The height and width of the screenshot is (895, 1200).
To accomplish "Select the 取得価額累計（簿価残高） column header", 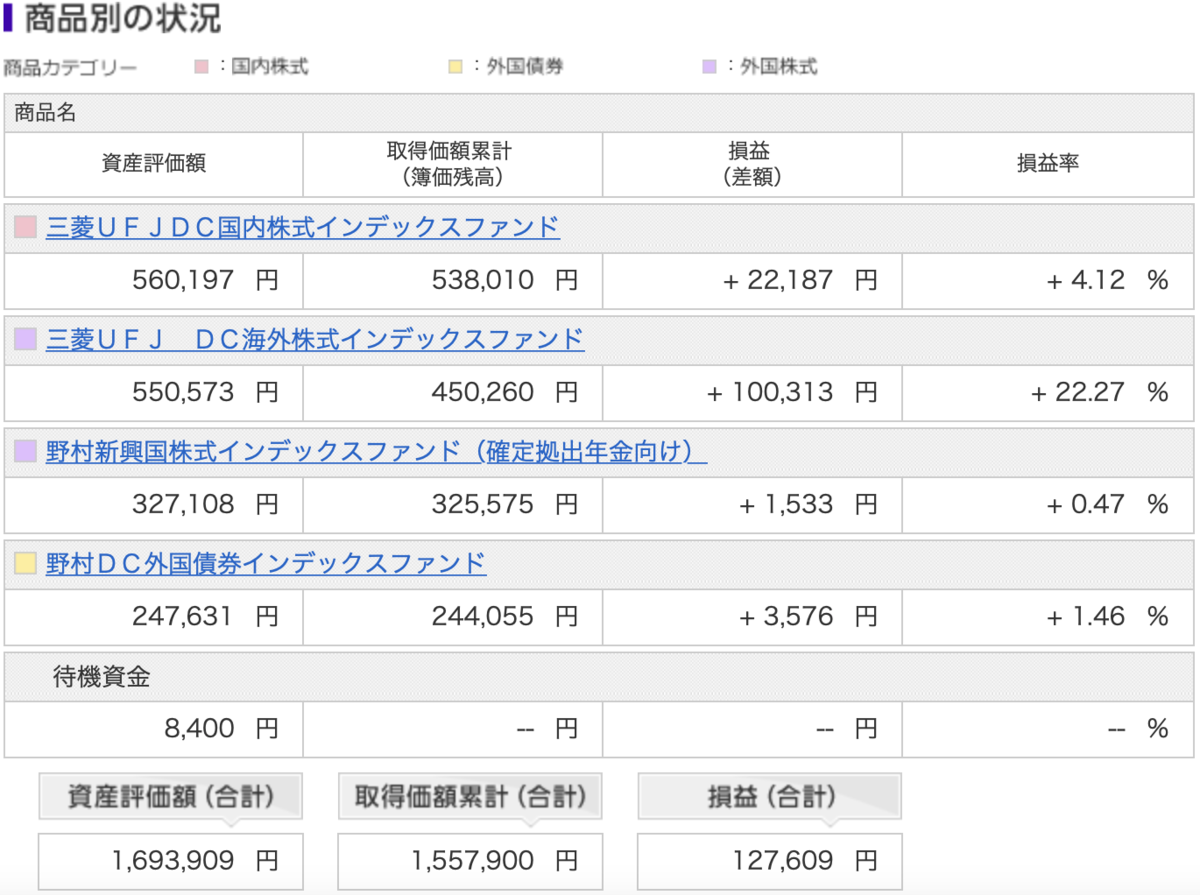I will coord(453,164).
